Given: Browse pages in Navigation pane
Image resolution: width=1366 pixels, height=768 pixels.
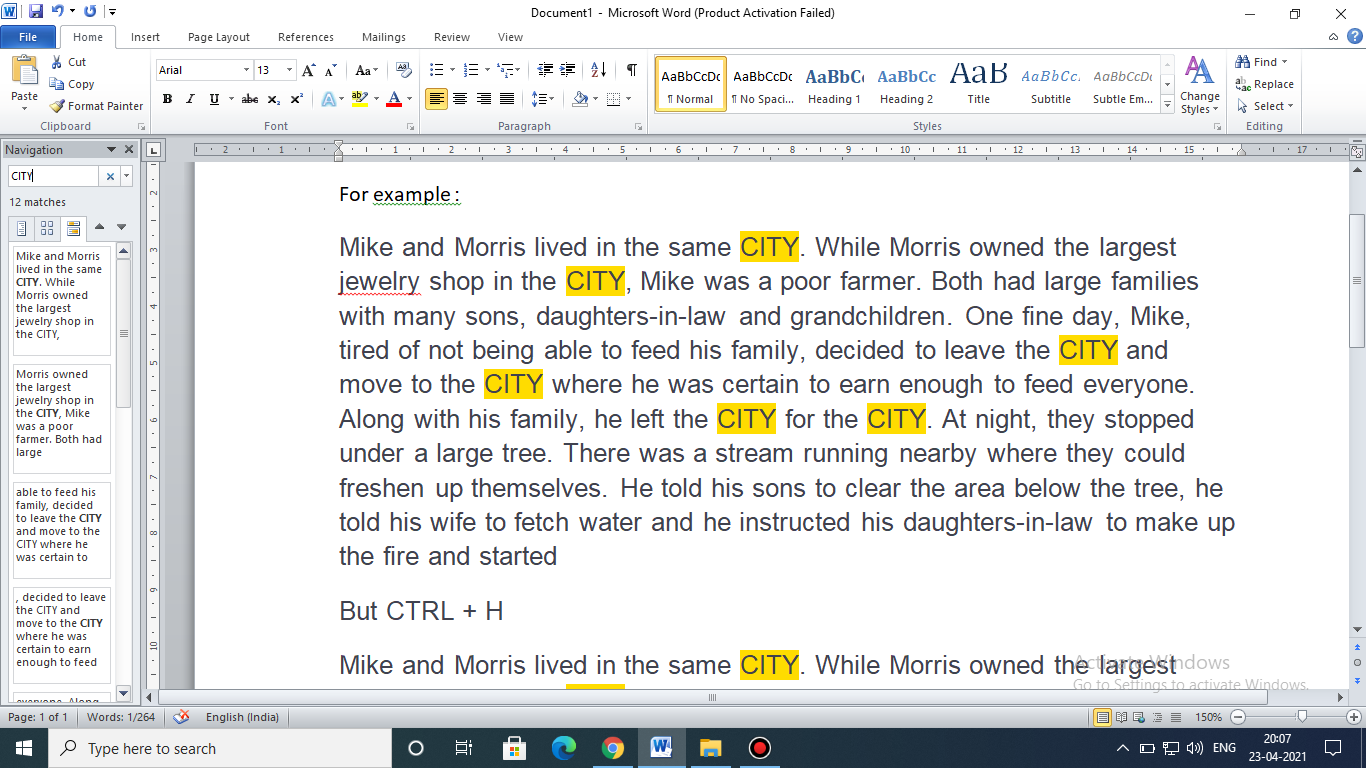Looking at the screenshot, I should (47, 228).
